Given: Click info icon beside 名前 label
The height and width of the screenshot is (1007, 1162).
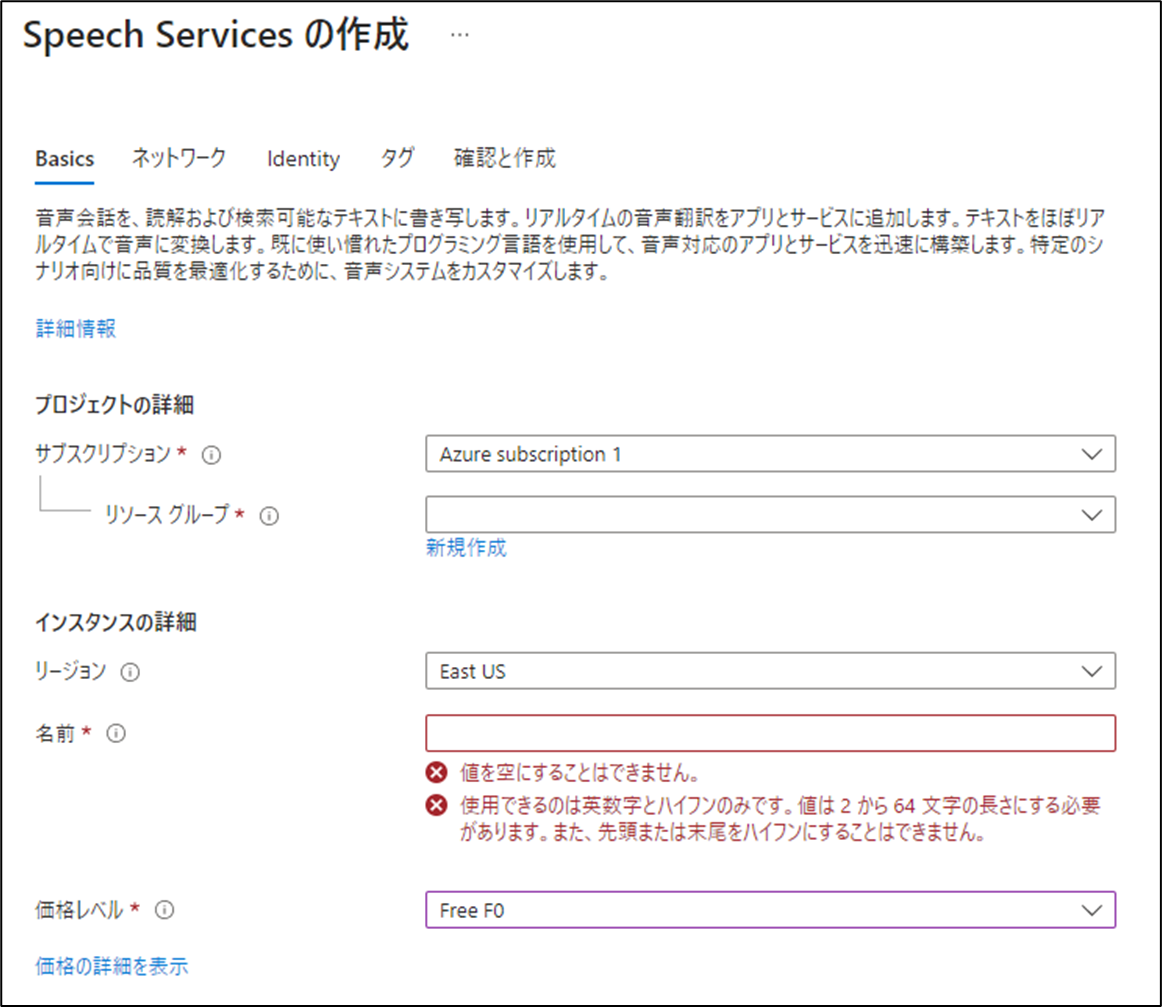Looking at the screenshot, I should [x=116, y=734].
